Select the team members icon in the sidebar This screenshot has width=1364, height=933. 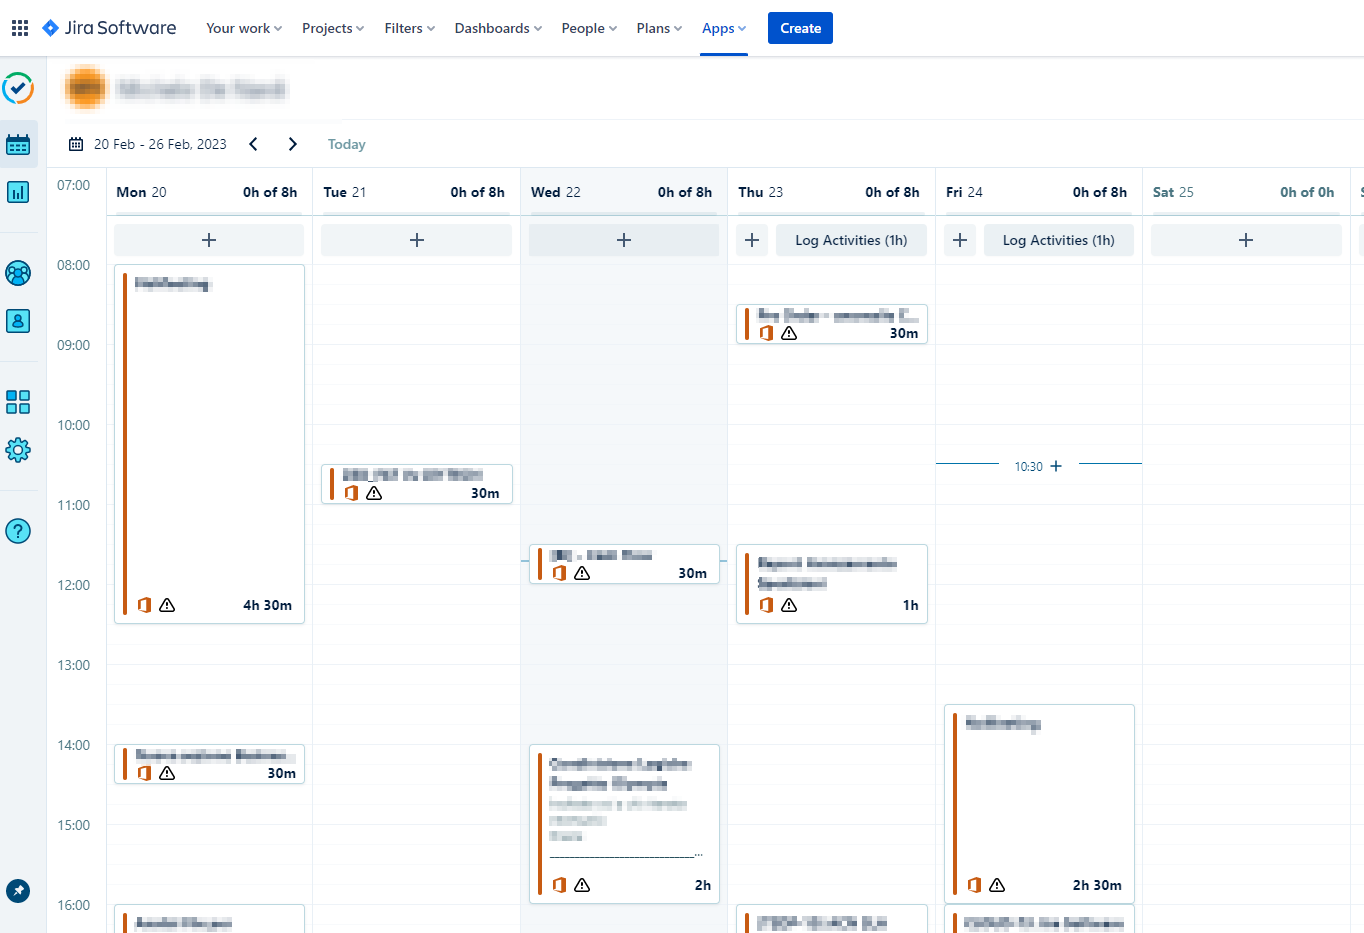click(x=18, y=272)
